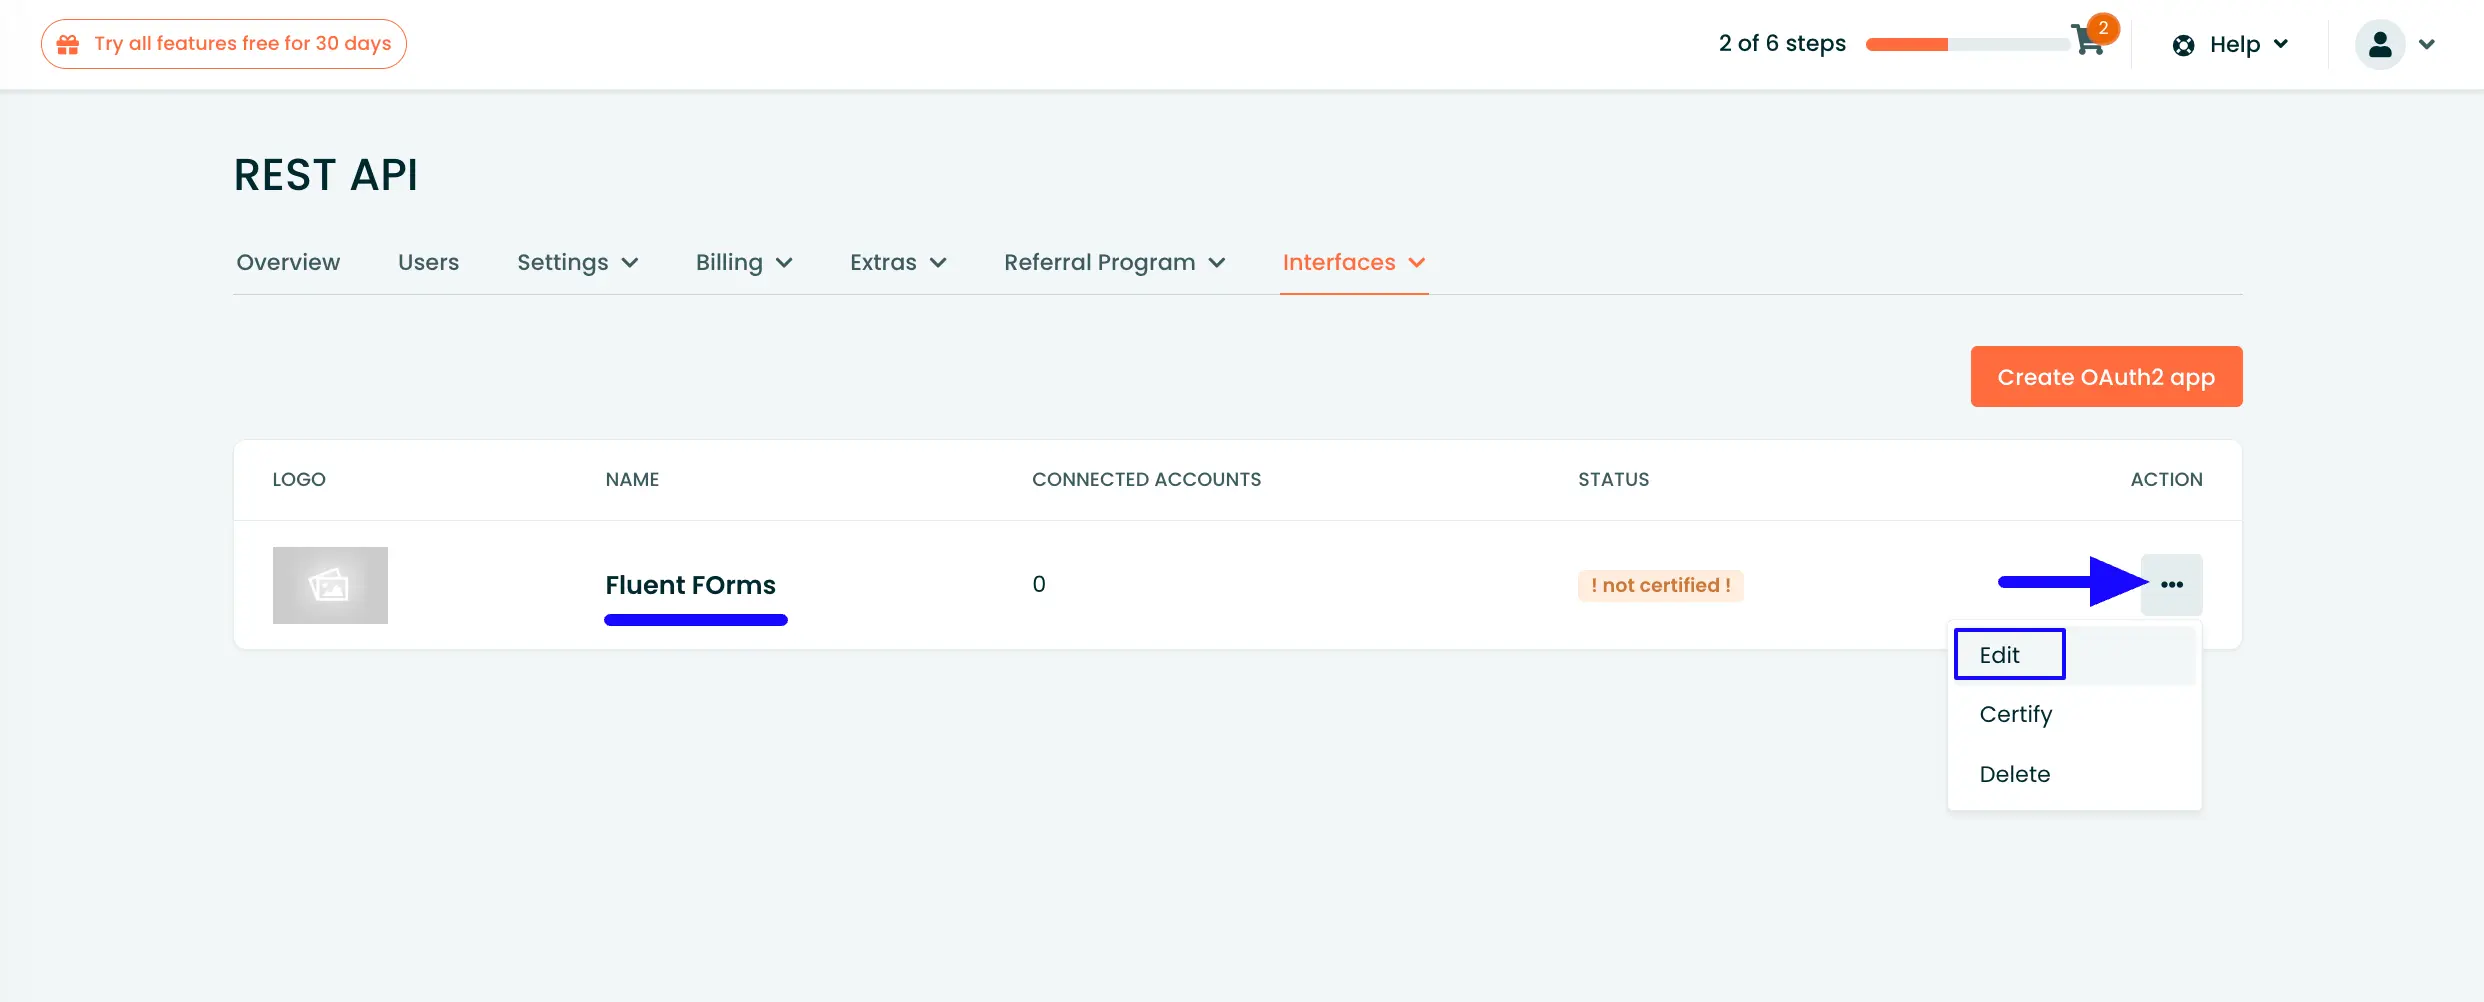Click the gift icon in the trial banner
This screenshot has width=2484, height=1002.
click(68, 43)
